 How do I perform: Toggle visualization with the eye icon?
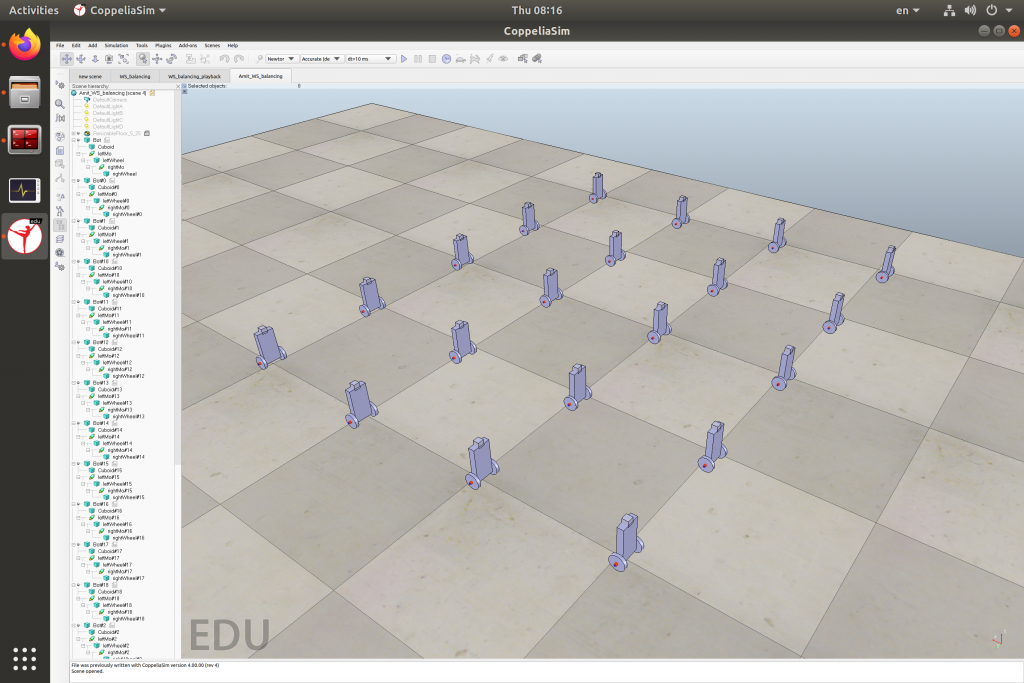[503, 59]
